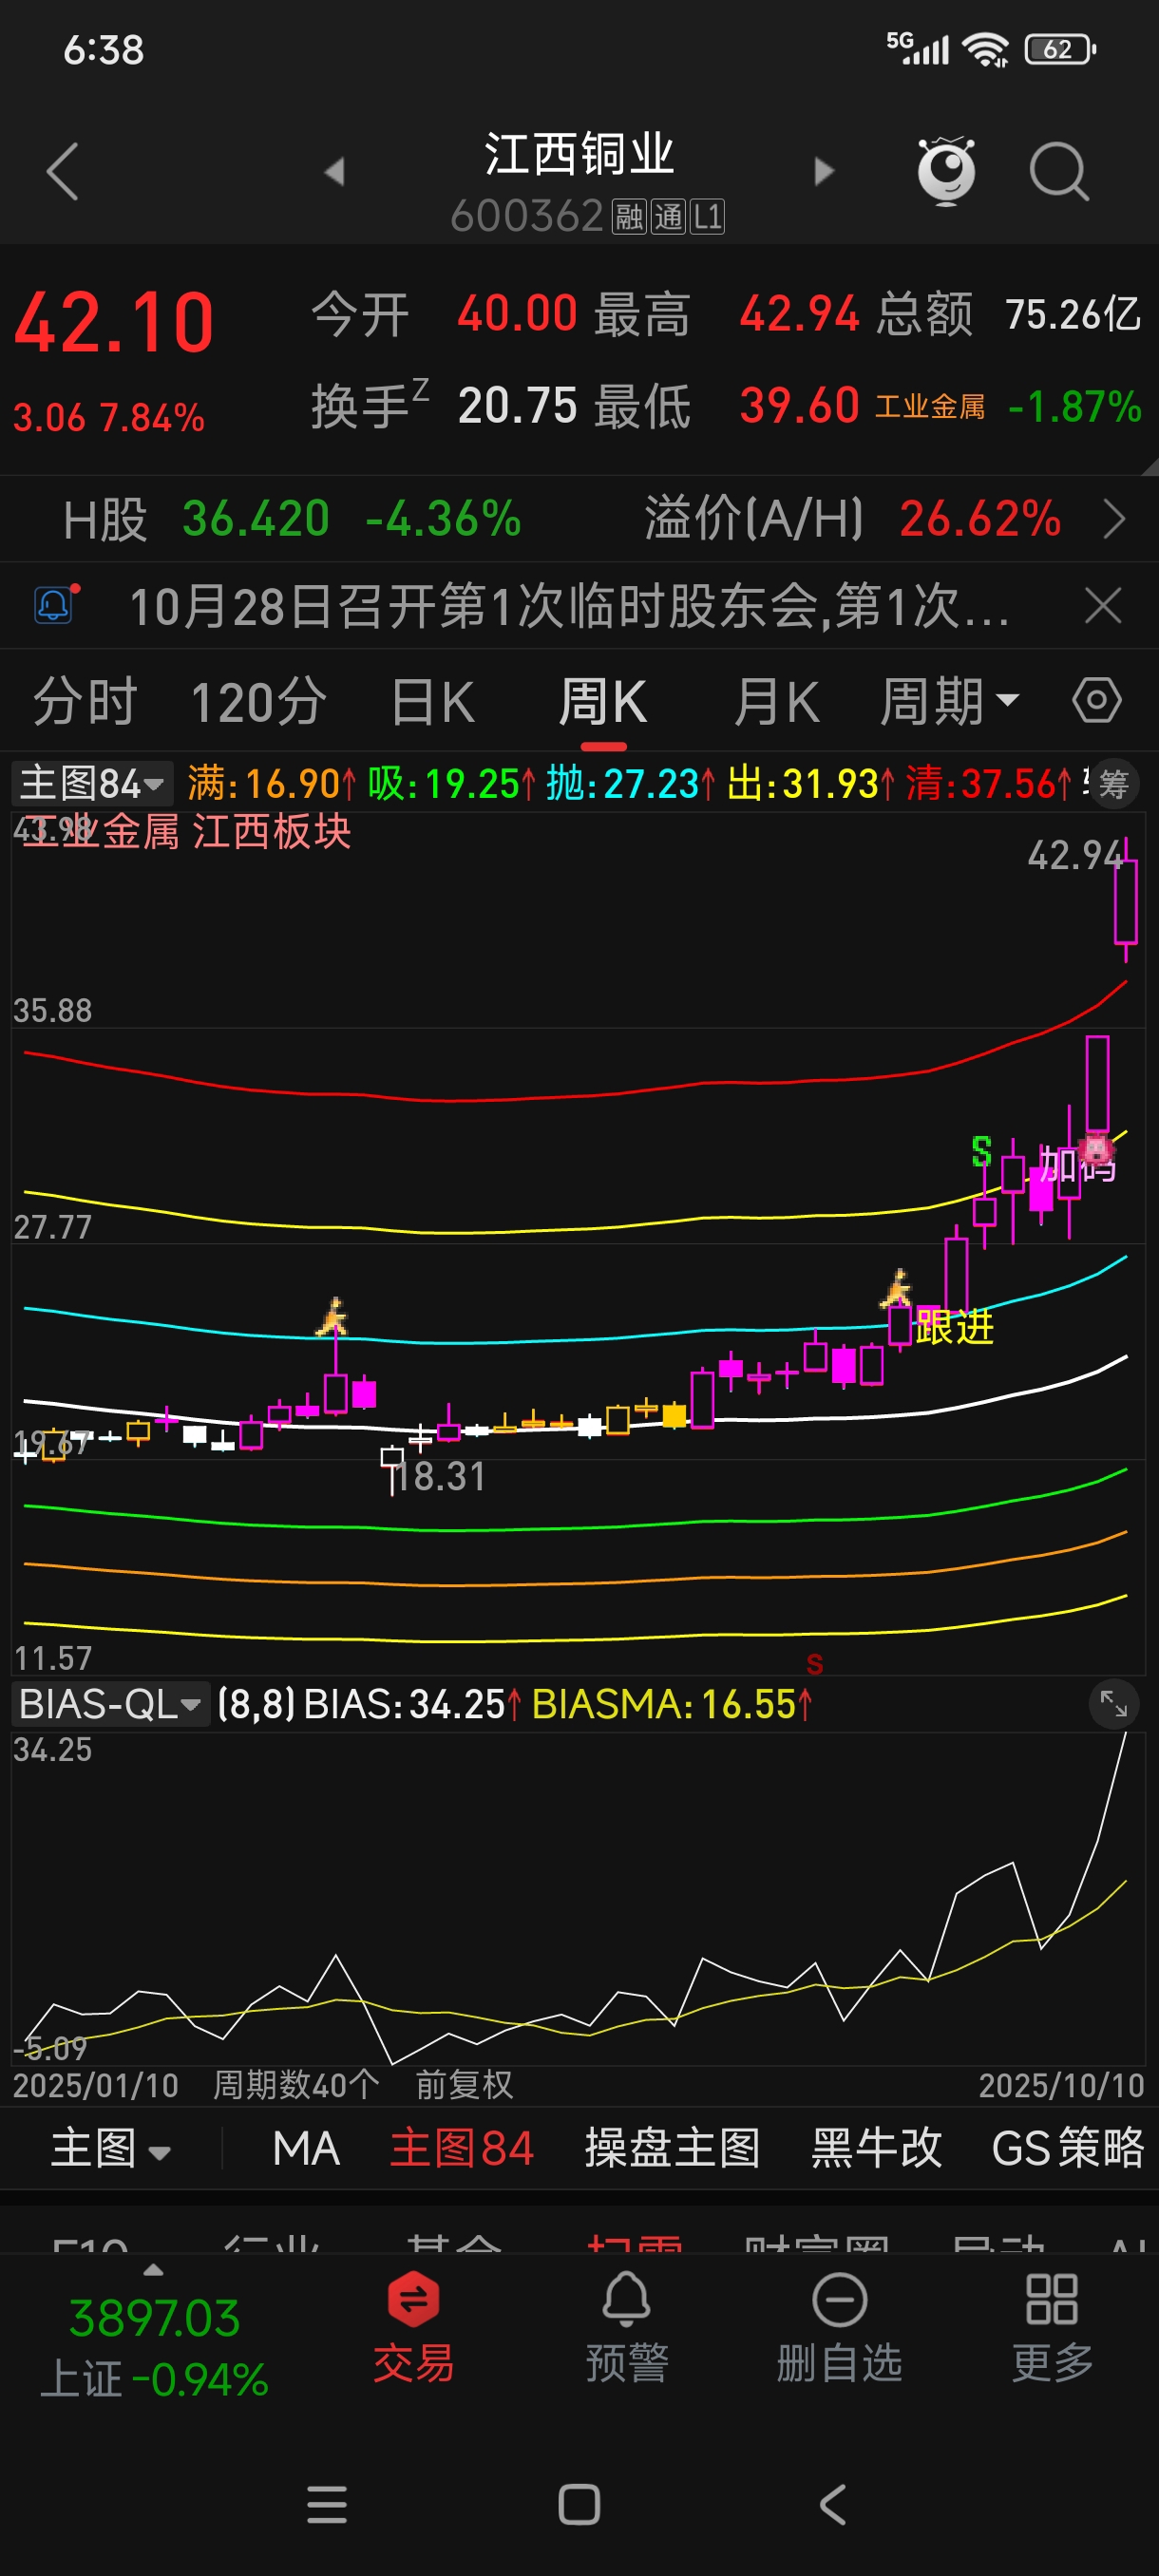
Task: Select the GS策略 indicator
Action: (x=1067, y=2148)
